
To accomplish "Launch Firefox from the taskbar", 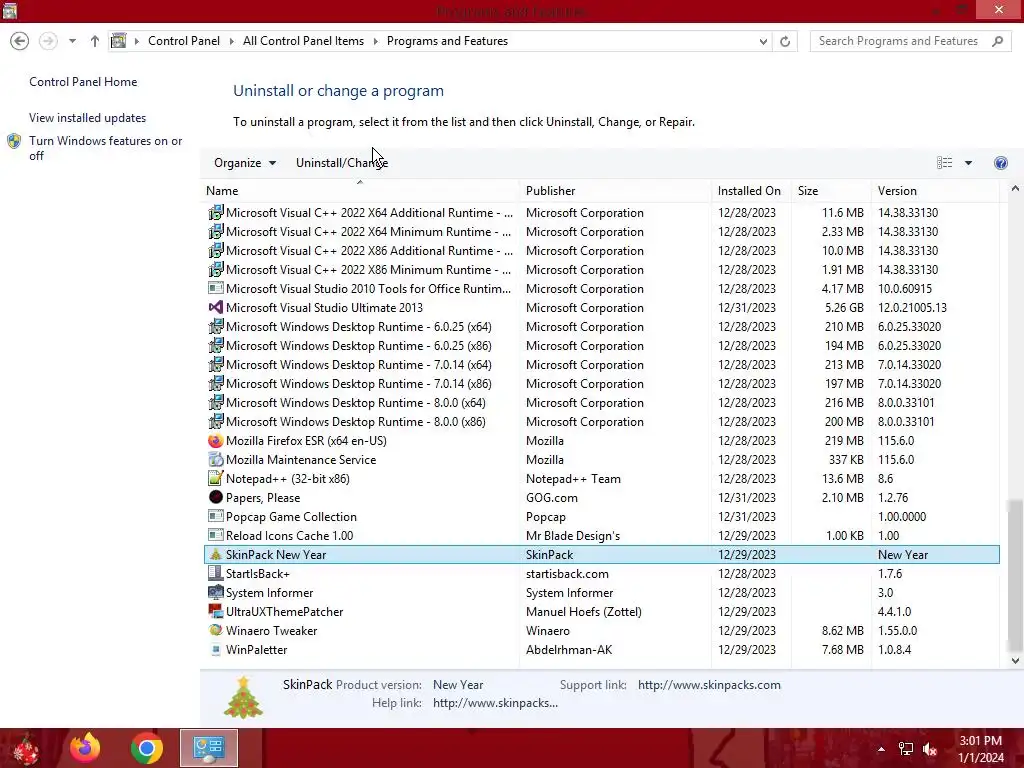I will coord(85,748).
